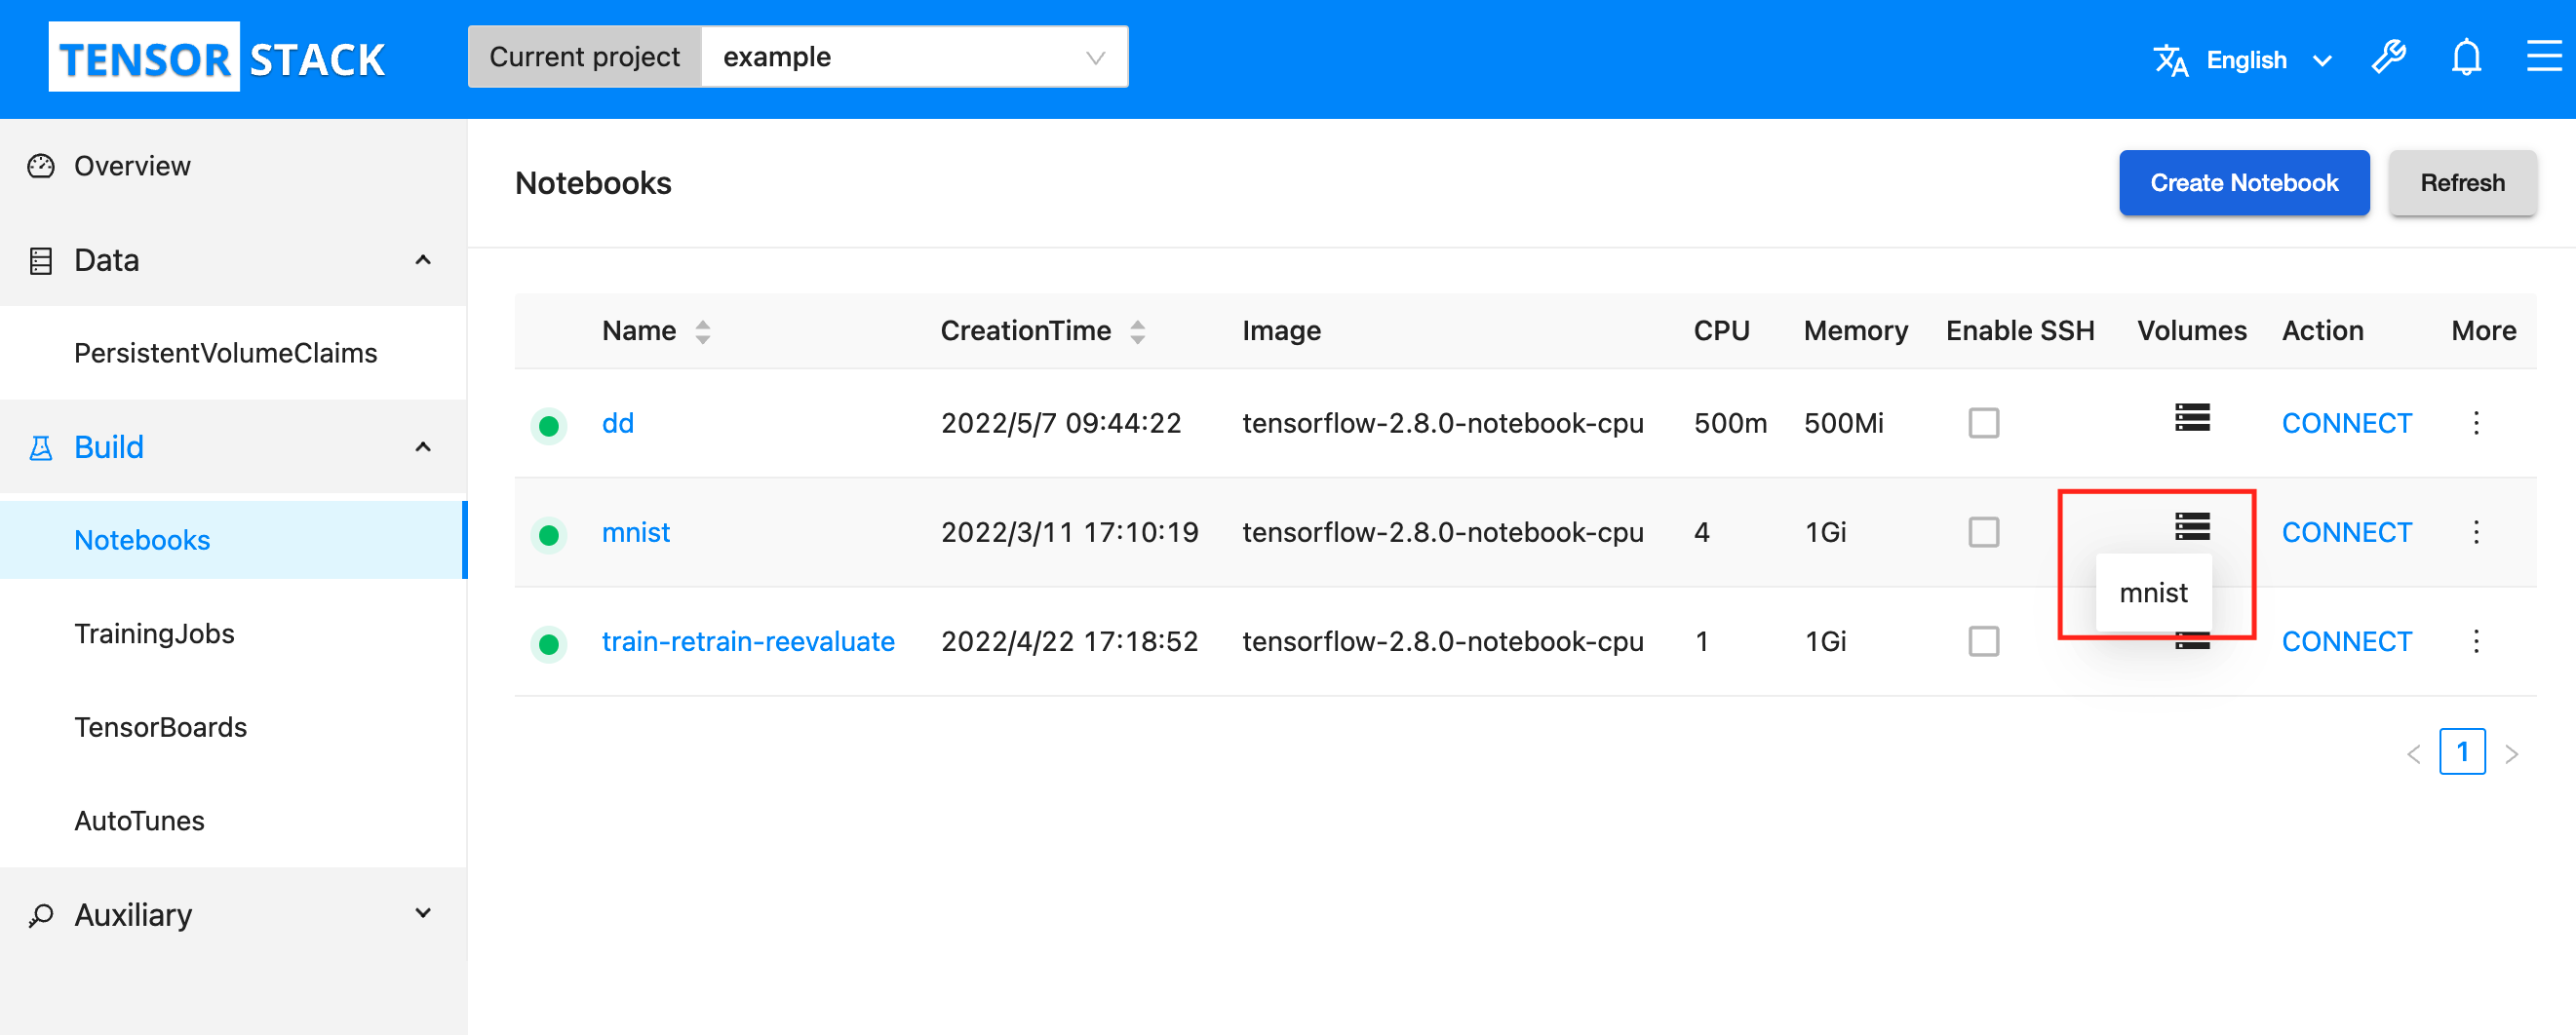Sort notebooks by CreationTime
Screen dimensions: 2576x1035
click(1137, 332)
